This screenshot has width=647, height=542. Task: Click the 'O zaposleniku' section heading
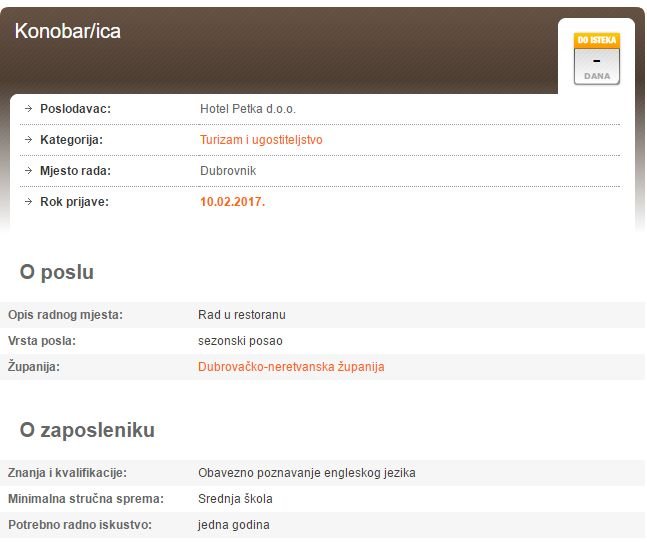click(87, 431)
